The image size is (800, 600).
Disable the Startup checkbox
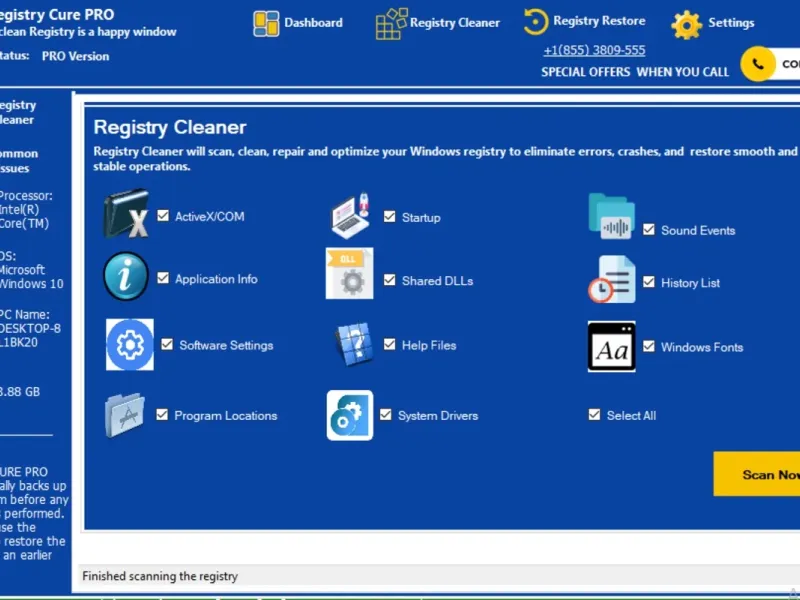(x=390, y=217)
